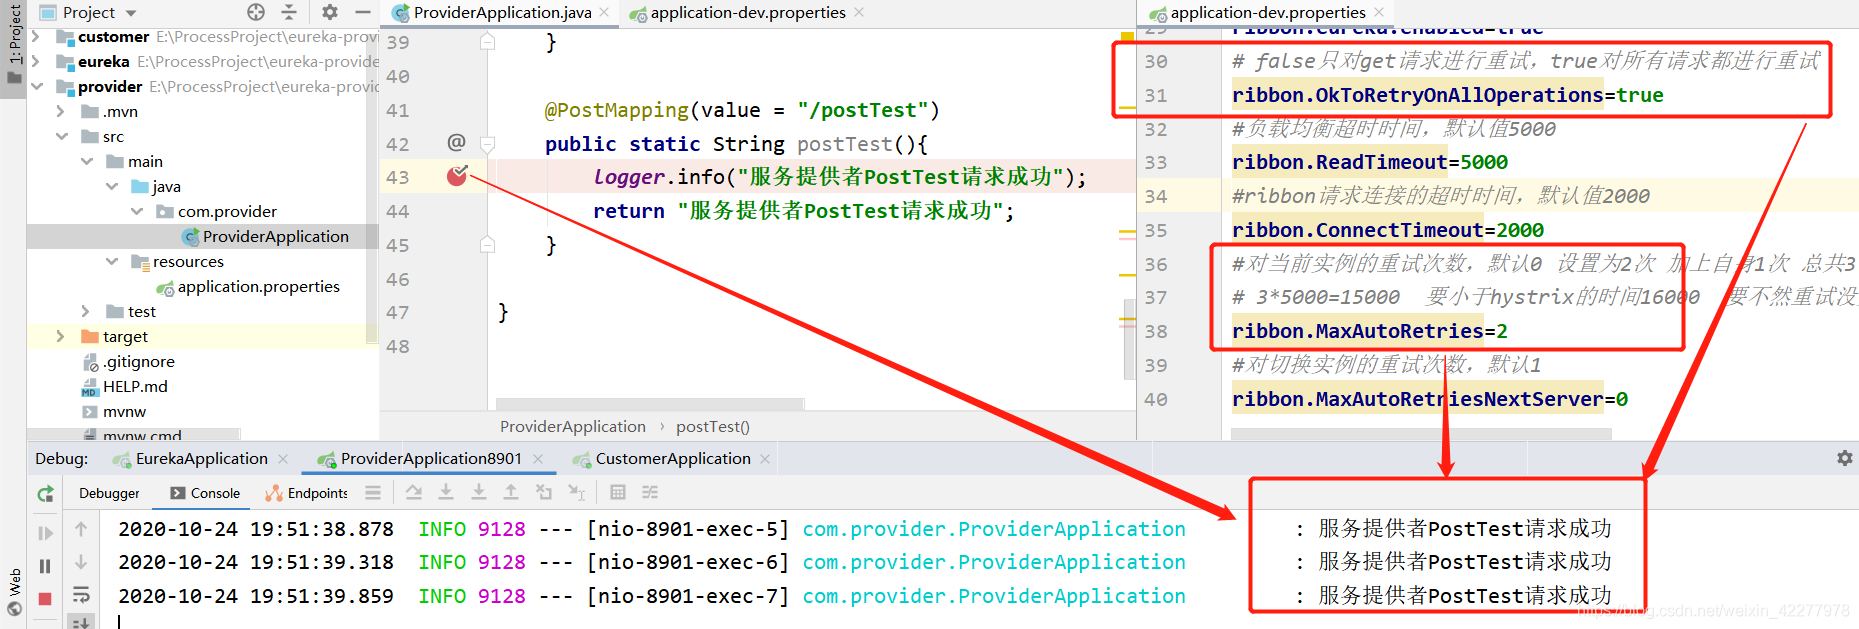Rerun ProviderApplication8901 in debug

(x=45, y=493)
